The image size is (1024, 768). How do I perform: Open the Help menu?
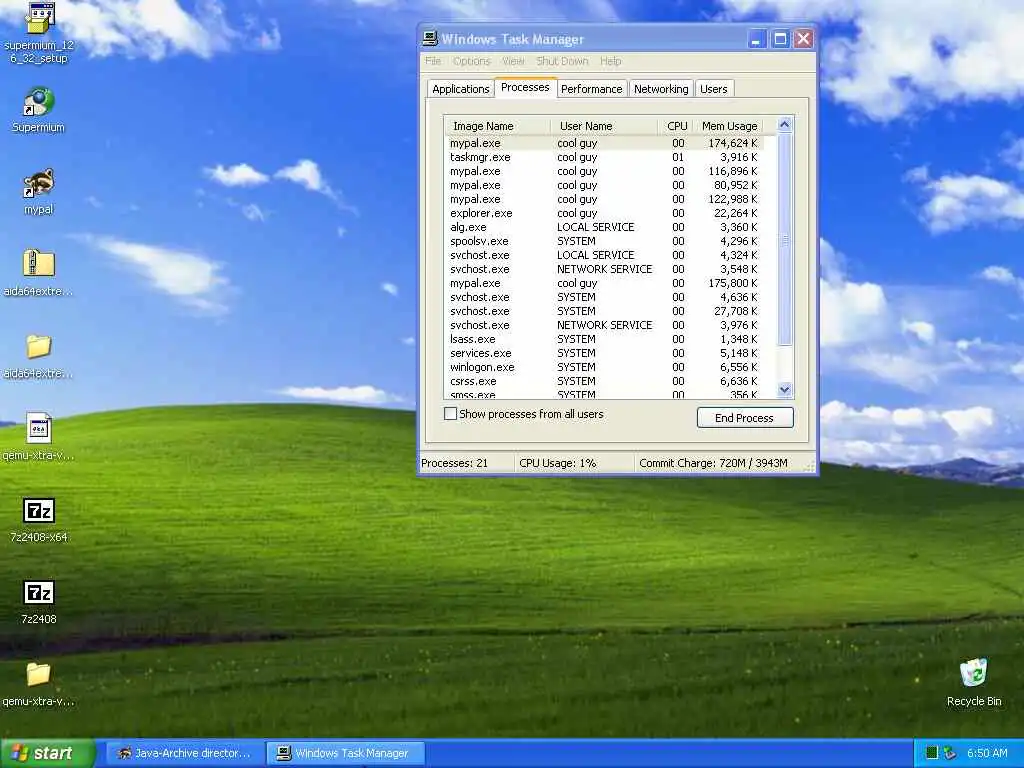click(x=611, y=61)
